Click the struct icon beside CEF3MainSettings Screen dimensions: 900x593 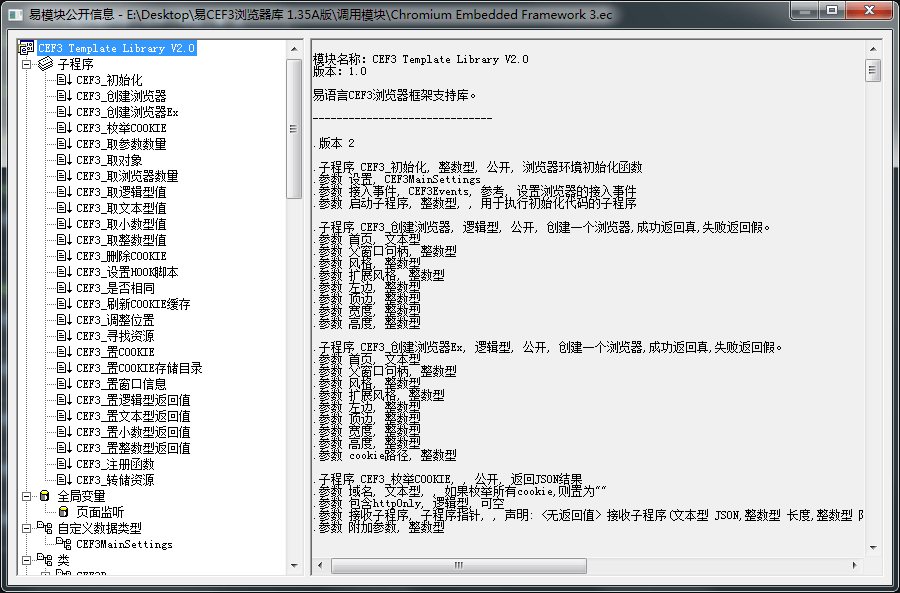tap(64, 544)
